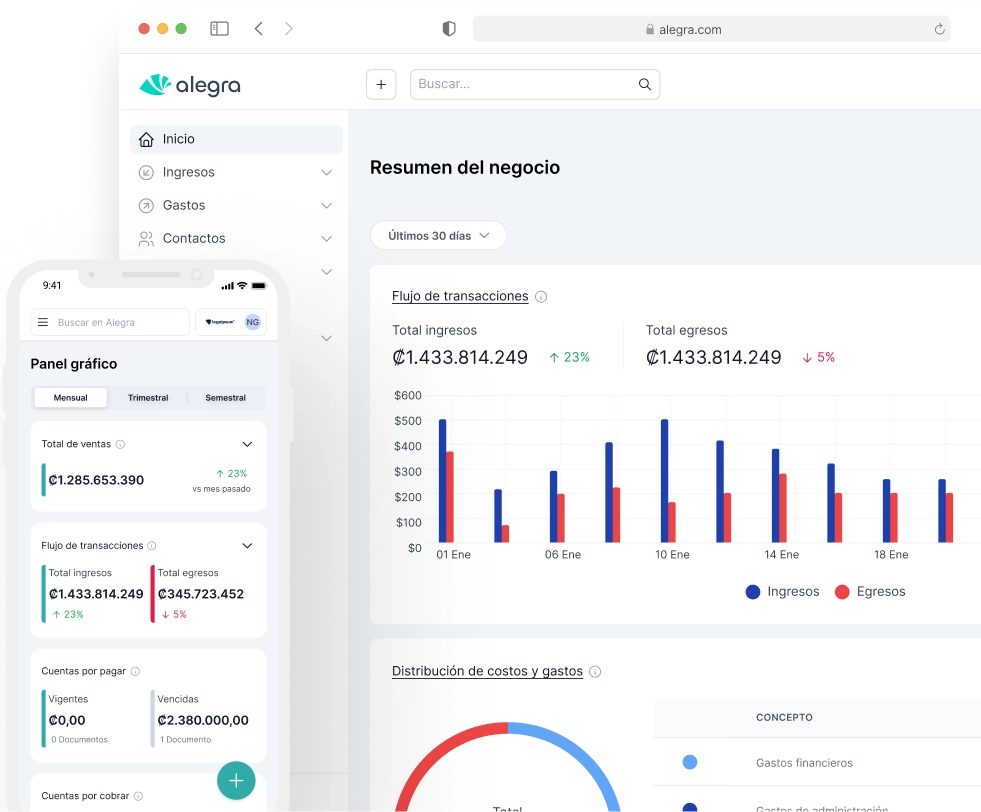This screenshot has width=981, height=812.
Task: Expand the Gastos chevron
Action: (327, 206)
